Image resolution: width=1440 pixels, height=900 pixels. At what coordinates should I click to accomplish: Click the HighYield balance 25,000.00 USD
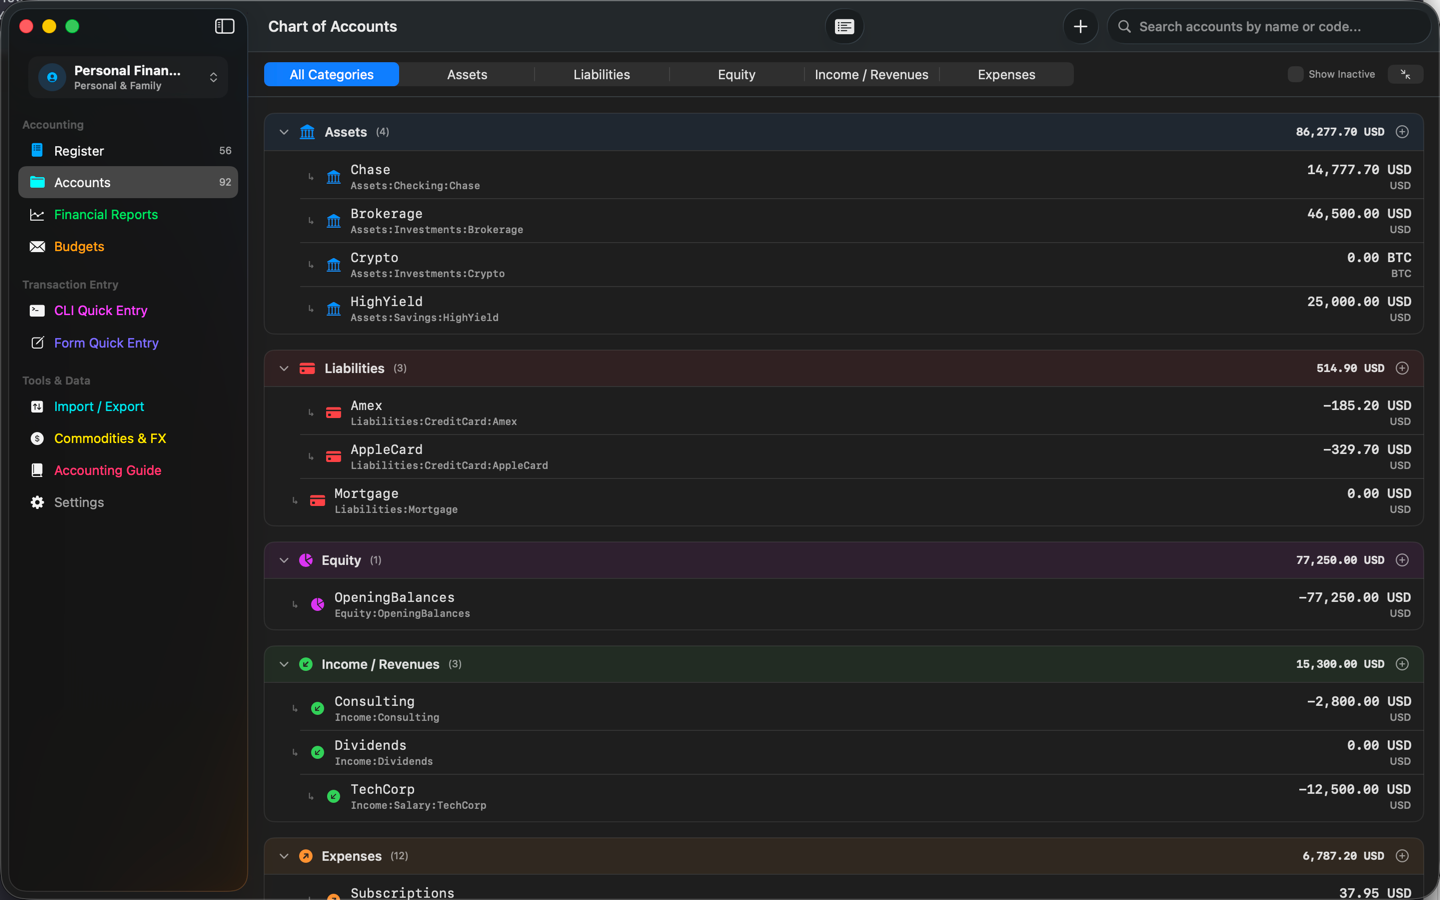pos(1359,302)
